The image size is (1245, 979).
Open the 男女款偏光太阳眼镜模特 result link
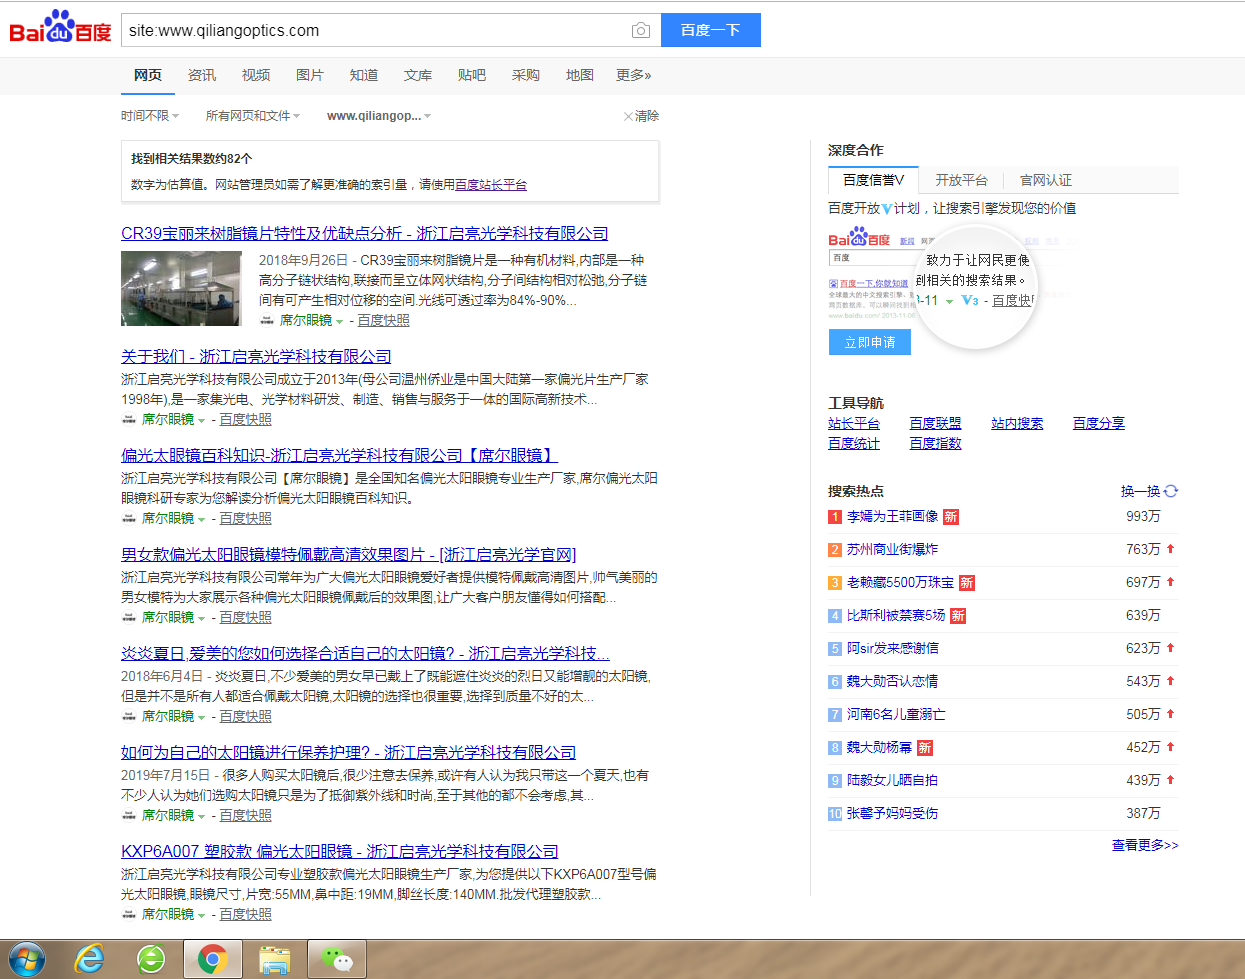tap(349, 554)
